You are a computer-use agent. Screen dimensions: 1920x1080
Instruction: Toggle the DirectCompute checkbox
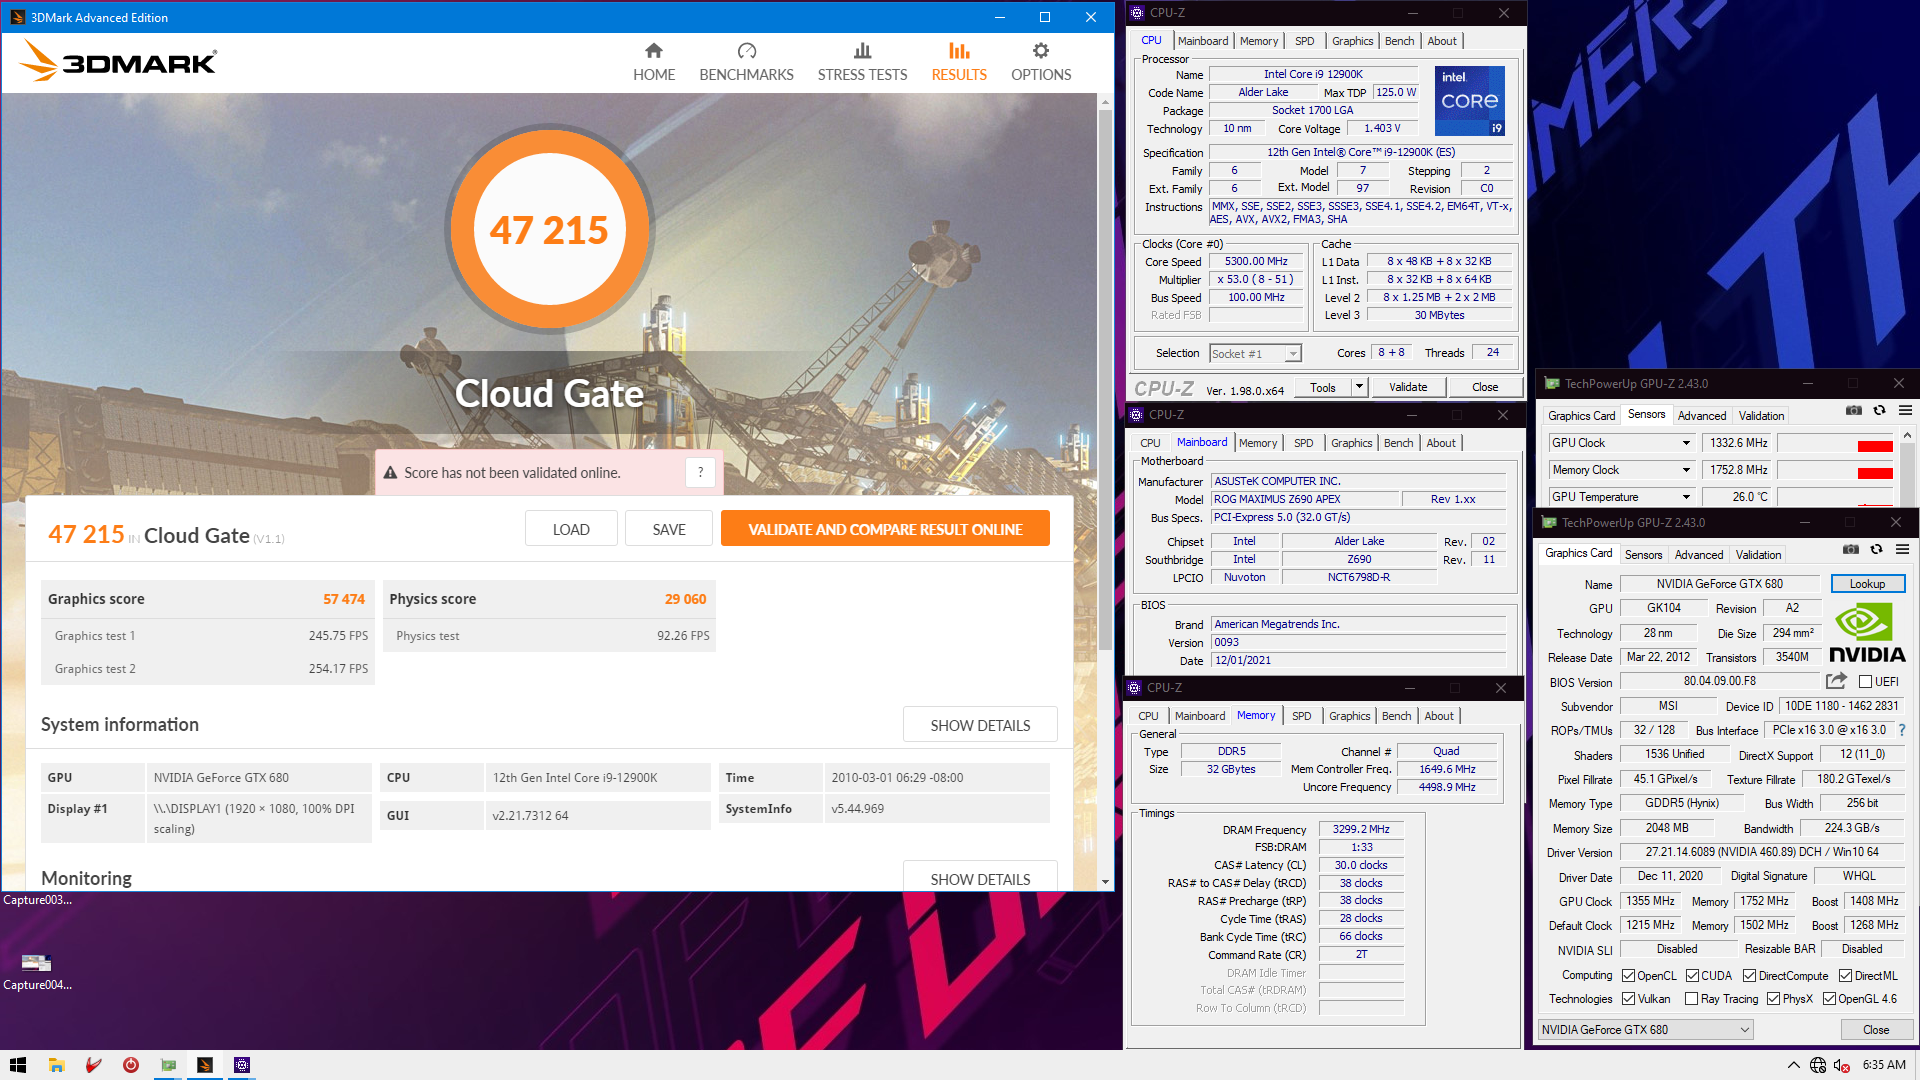pos(1749,976)
